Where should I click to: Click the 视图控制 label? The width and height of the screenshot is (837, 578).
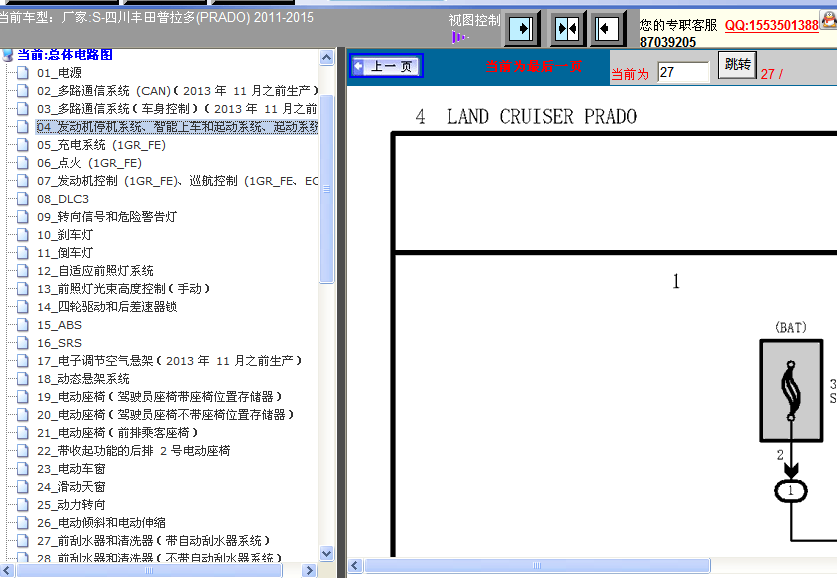474,20
